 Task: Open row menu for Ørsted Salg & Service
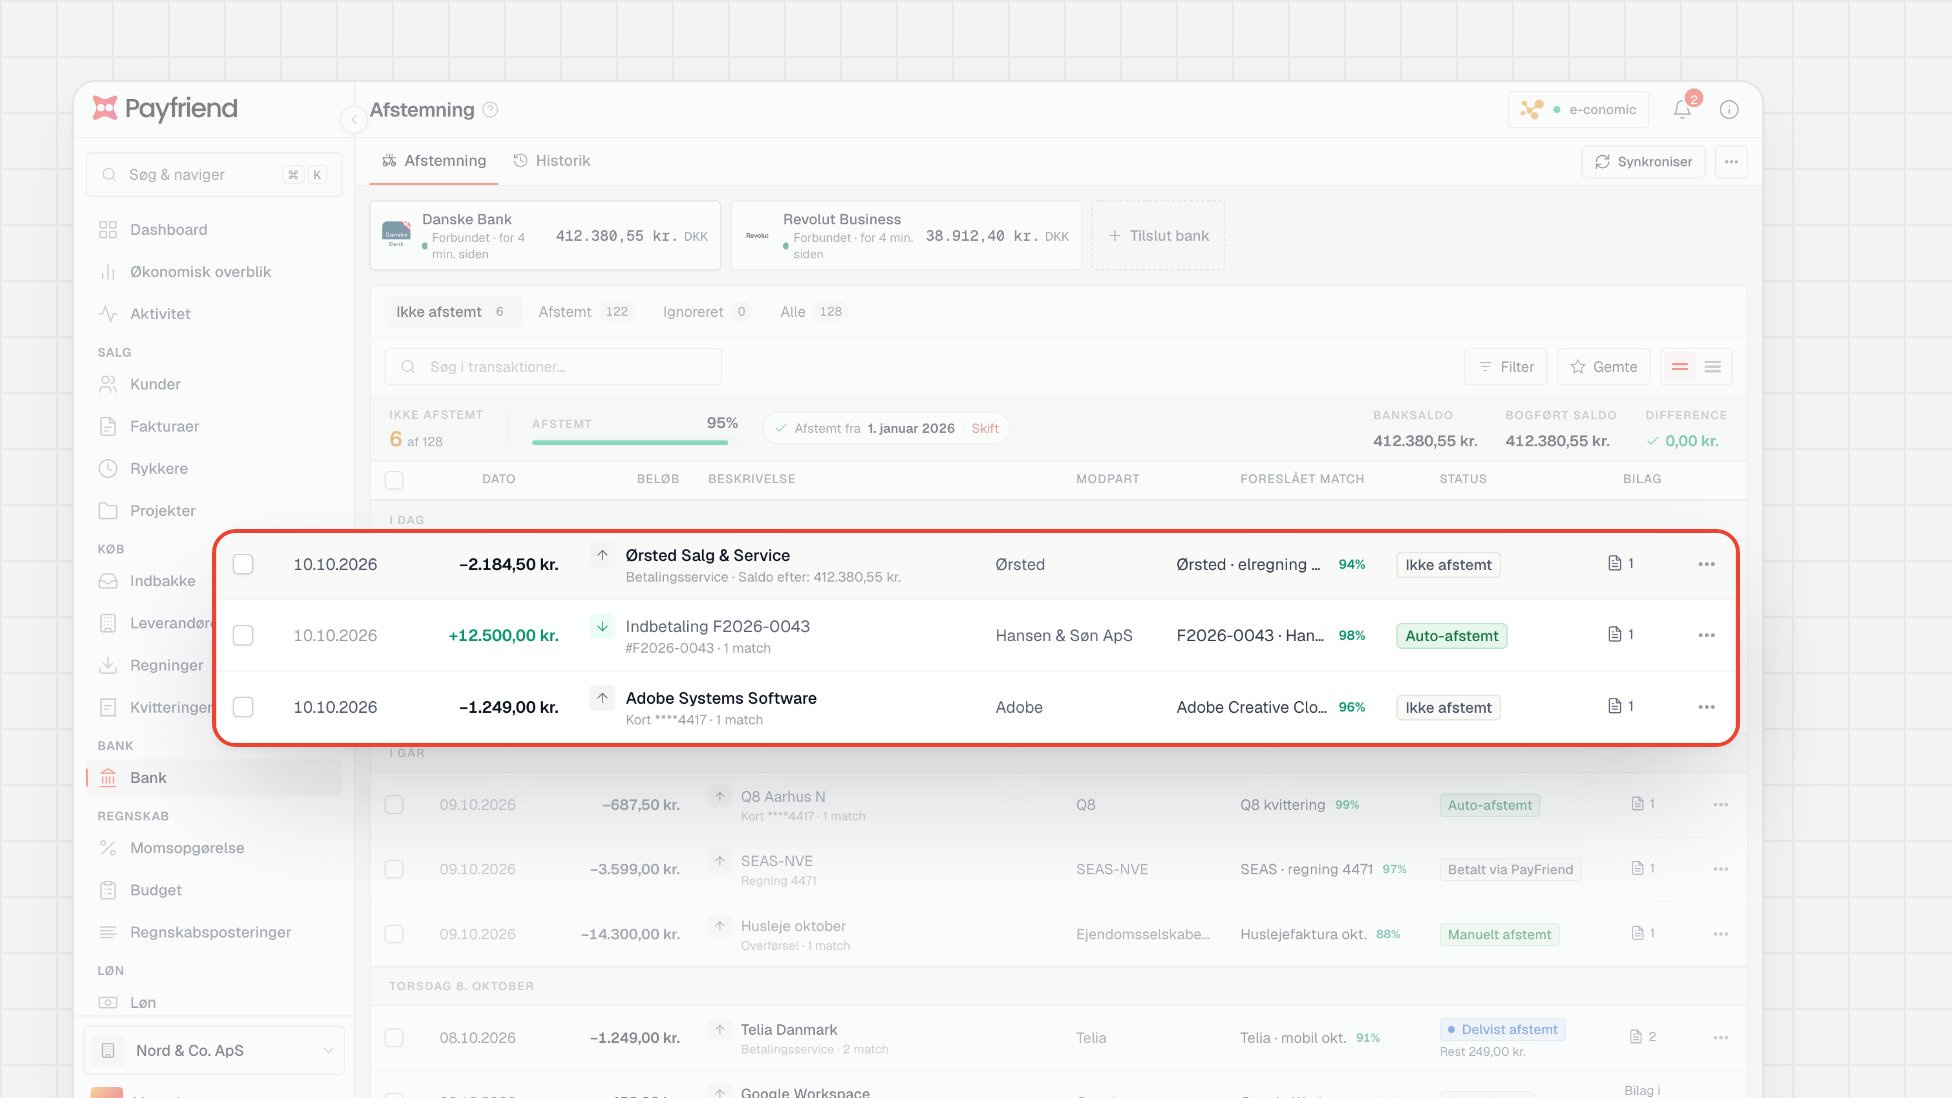click(x=1706, y=564)
